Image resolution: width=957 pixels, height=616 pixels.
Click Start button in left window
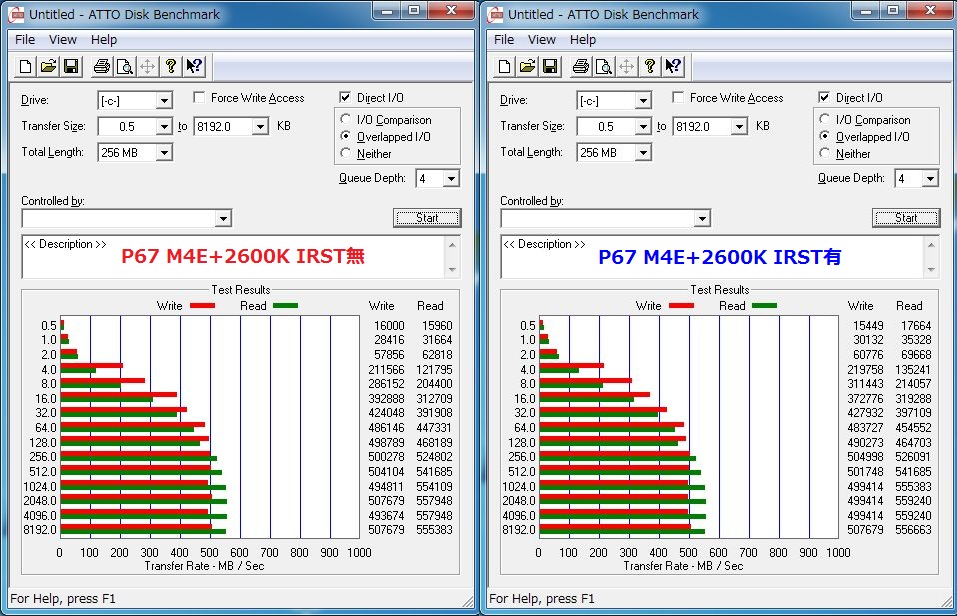pyautogui.click(x=427, y=218)
